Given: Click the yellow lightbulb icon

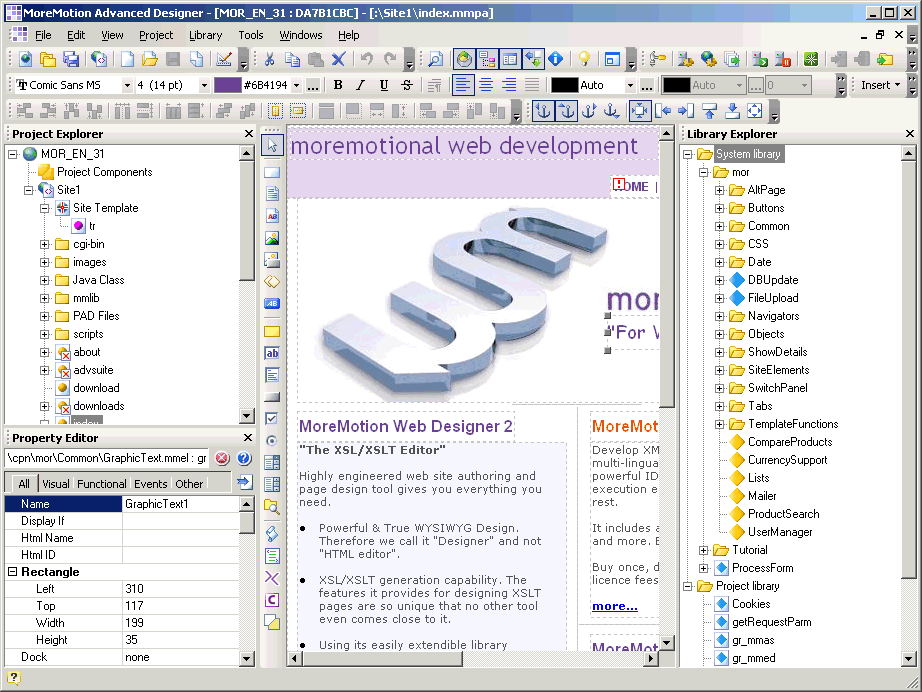Looking at the screenshot, I should pyautogui.click(x=584, y=59).
